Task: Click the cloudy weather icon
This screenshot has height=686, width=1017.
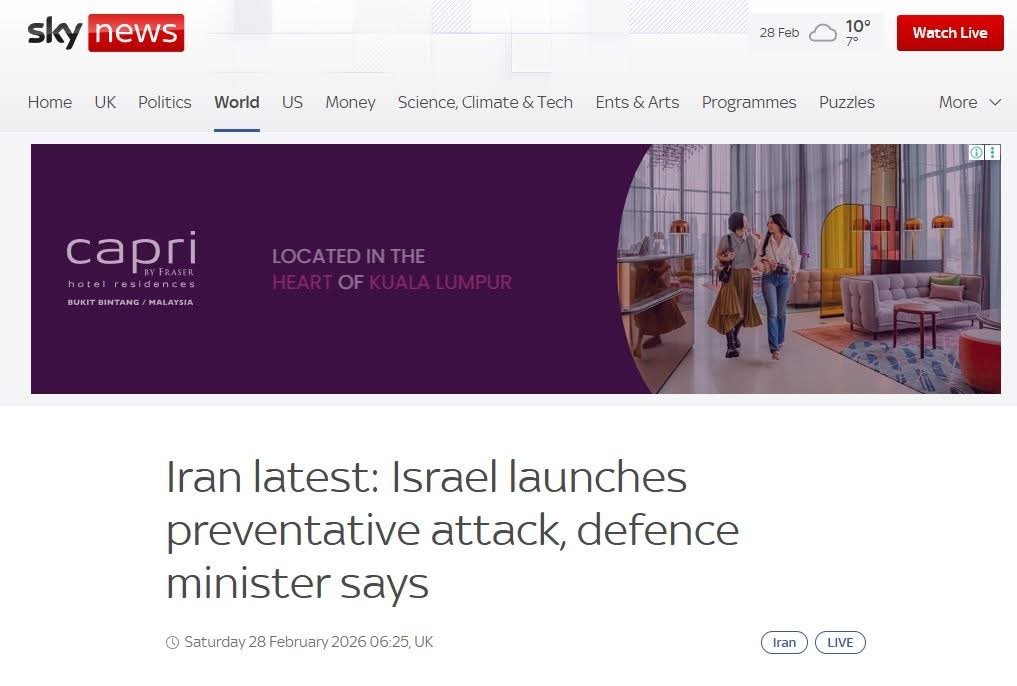Action: tap(822, 32)
